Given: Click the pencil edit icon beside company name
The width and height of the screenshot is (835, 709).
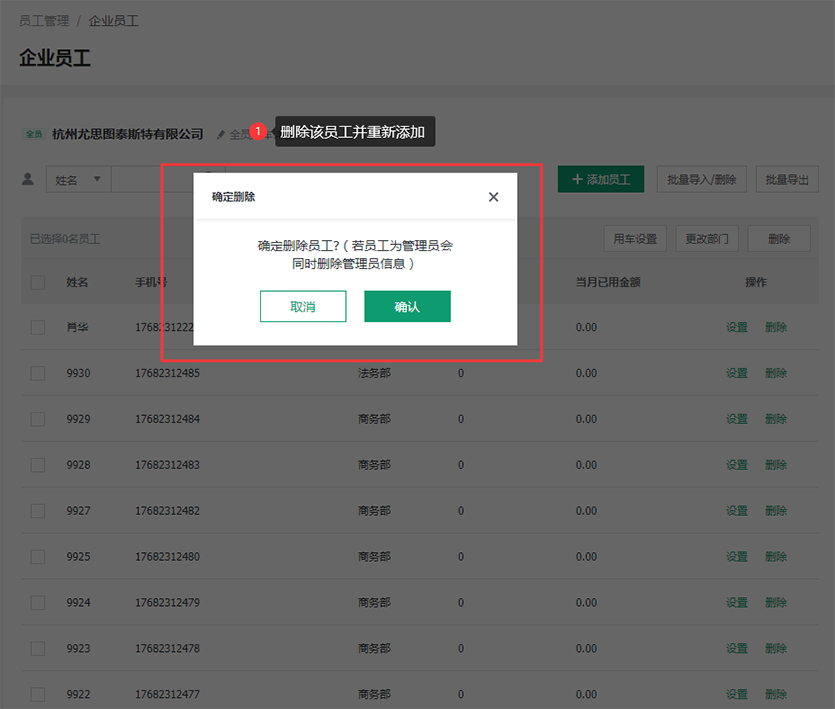Looking at the screenshot, I should 221,134.
